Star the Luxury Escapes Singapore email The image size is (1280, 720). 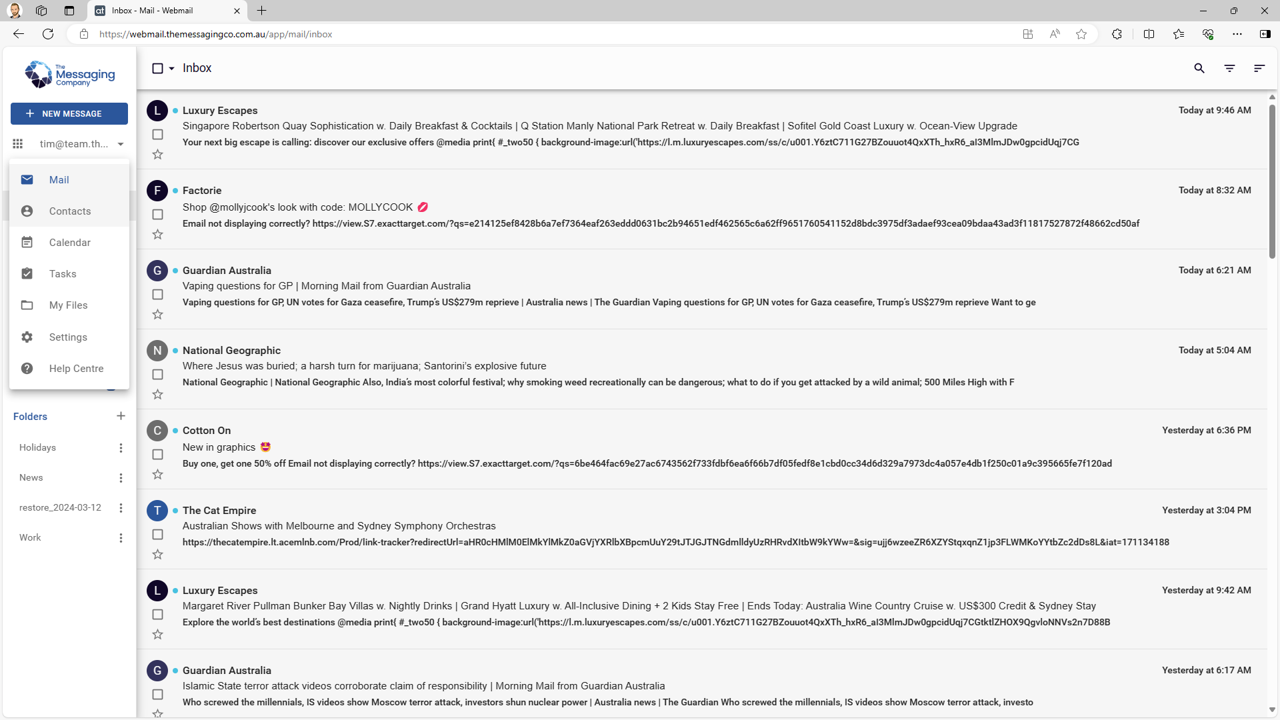[x=157, y=155]
